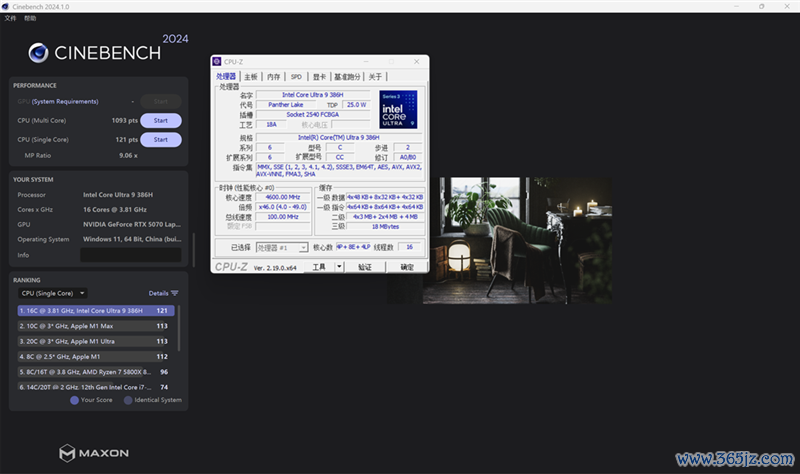Click the 确定 button in CPU-Z
The height and width of the screenshot is (474, 800).
[x=407, y=267]
